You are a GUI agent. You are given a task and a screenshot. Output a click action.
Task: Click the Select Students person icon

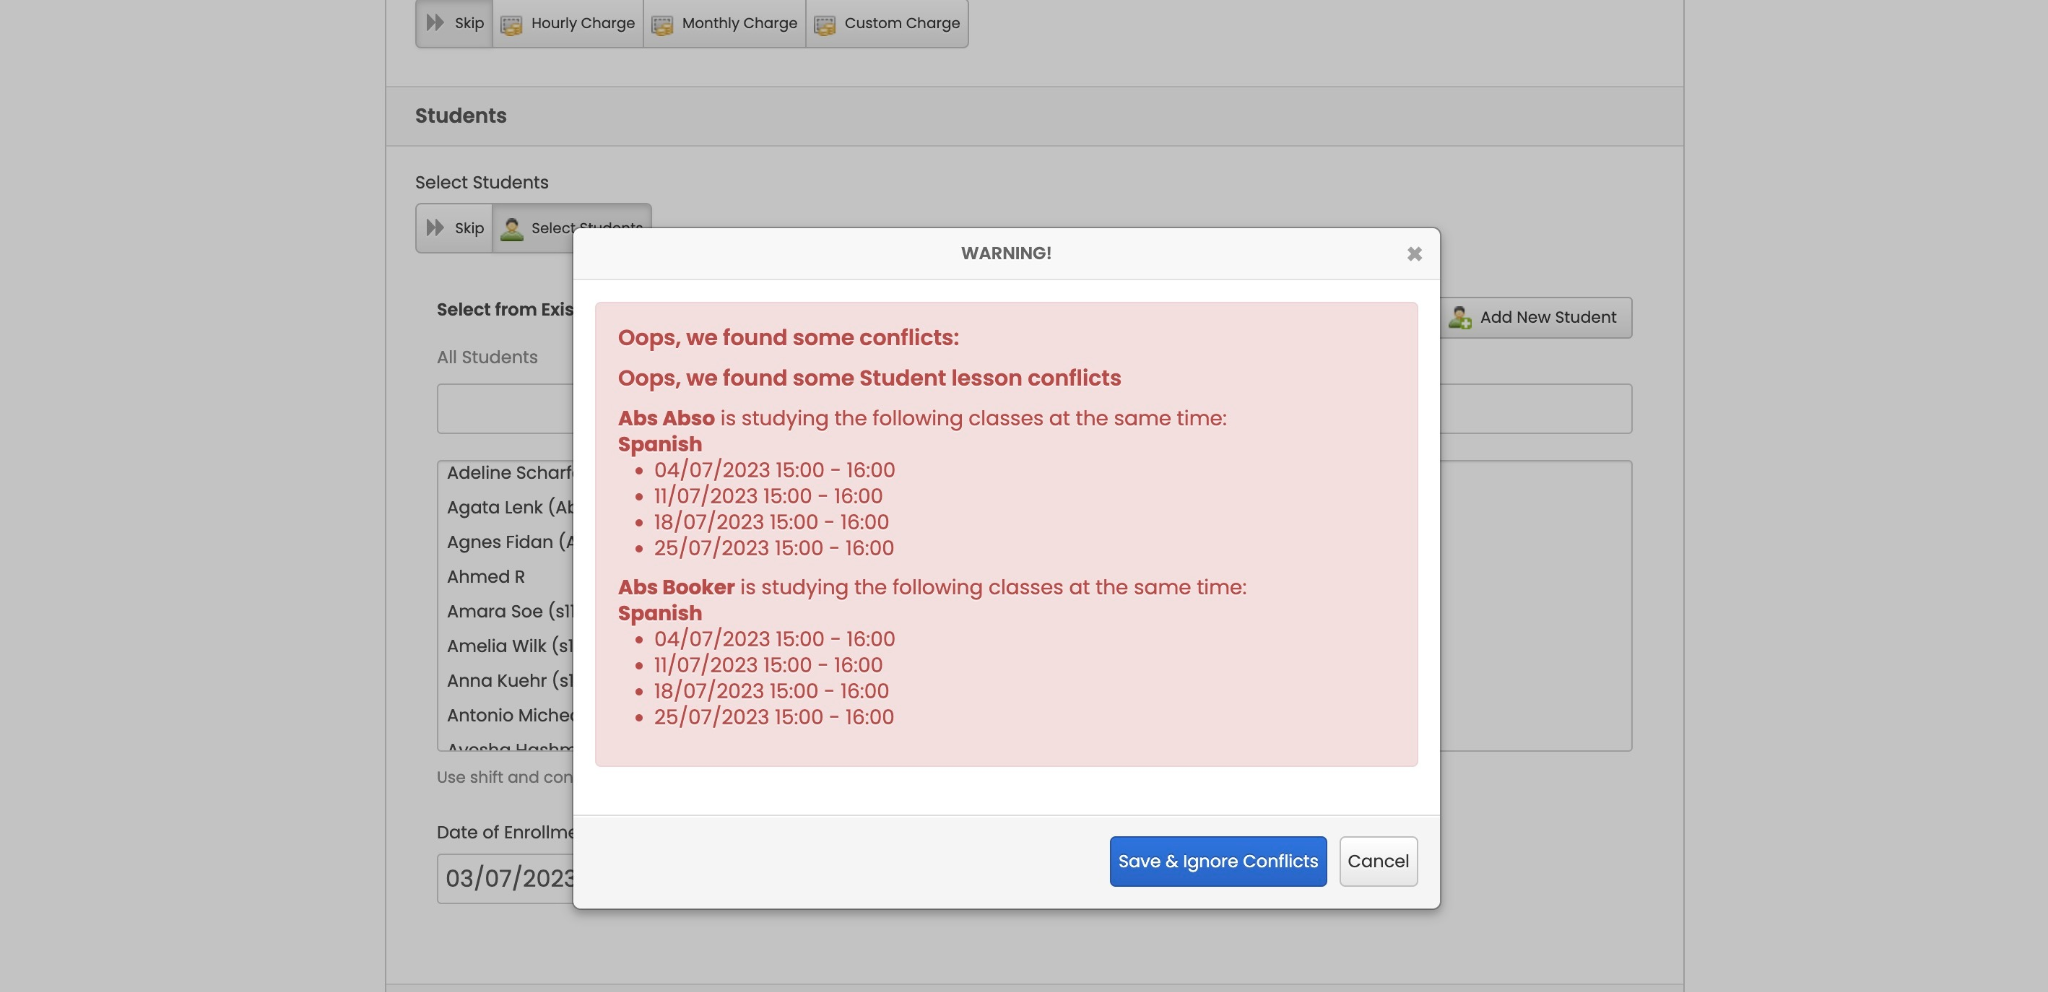(513, 228)
